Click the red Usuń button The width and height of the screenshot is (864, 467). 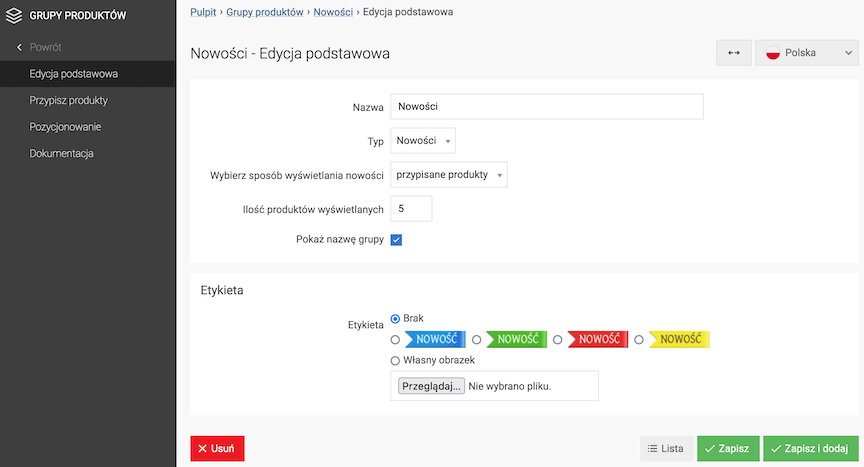click(217, 448)
